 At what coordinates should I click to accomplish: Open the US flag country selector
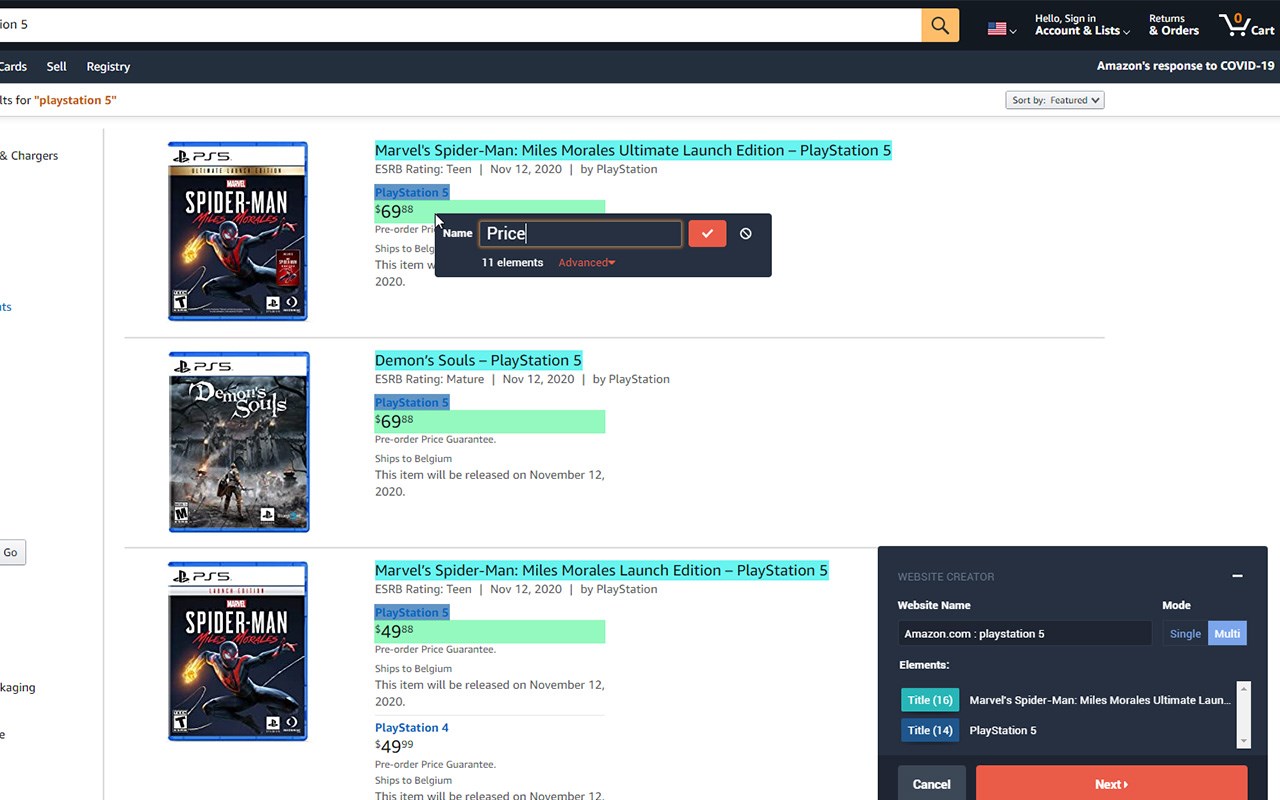pos(1001,29)
